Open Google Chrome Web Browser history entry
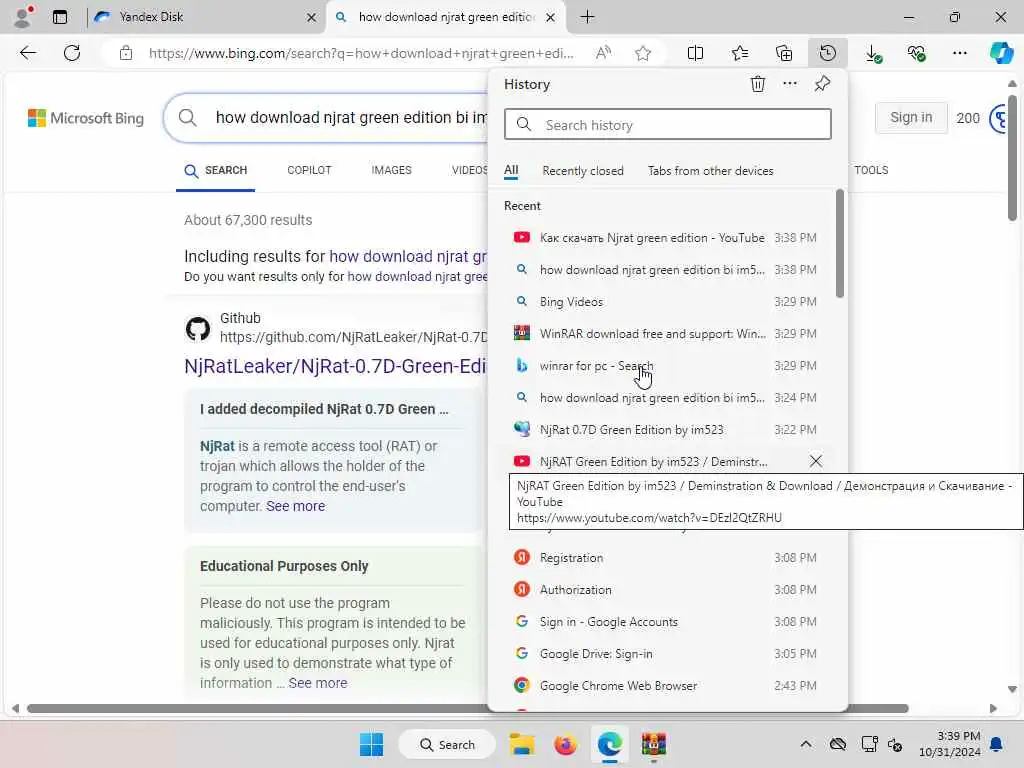 666,686
